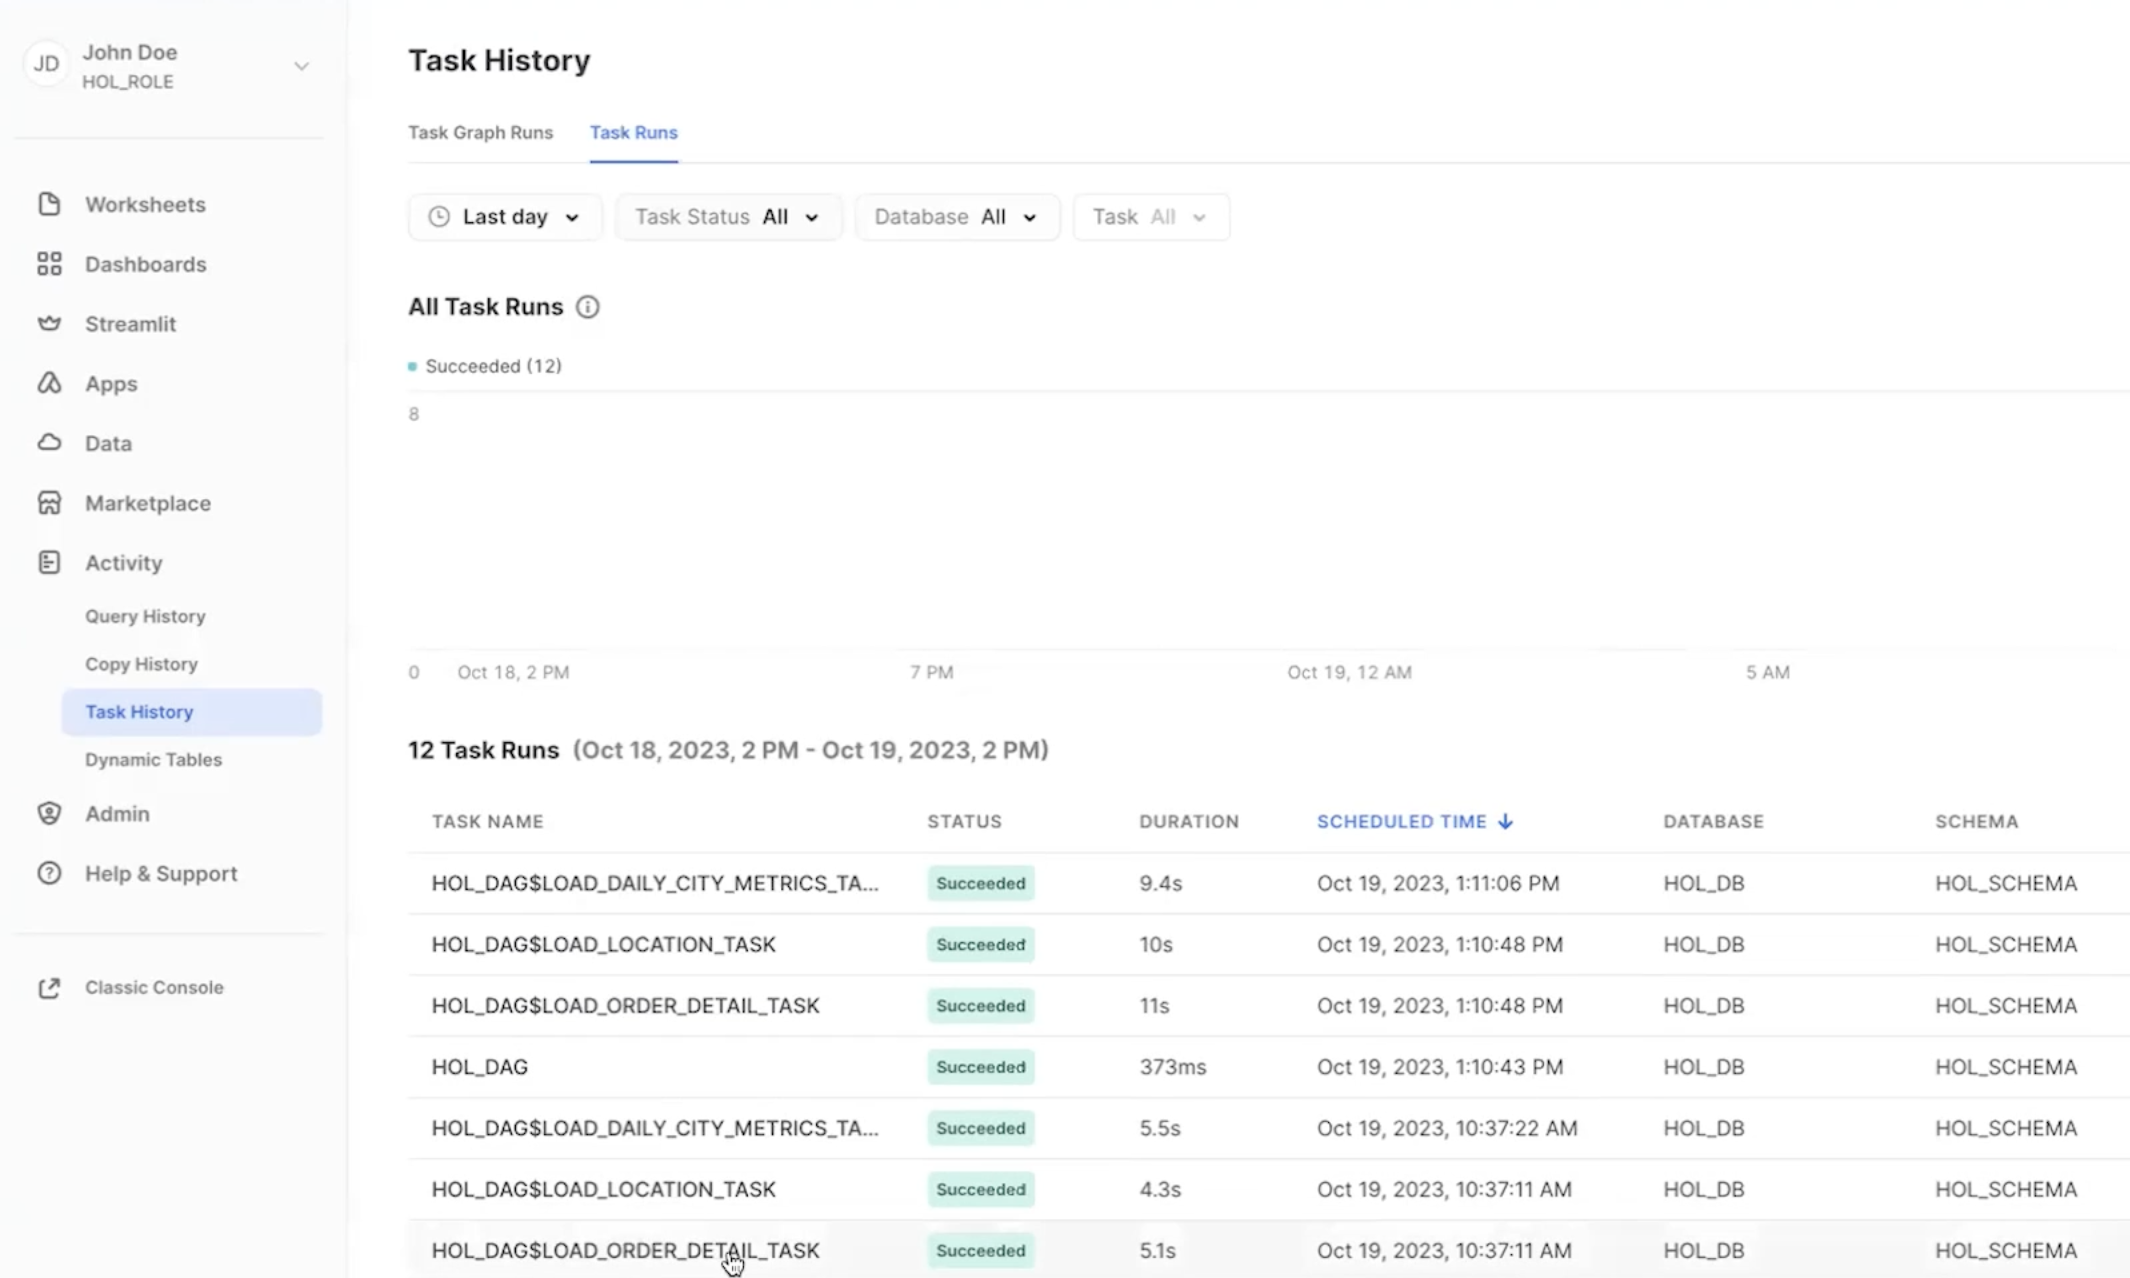
Task: Click the Marketplace storefront icon
Action: (x=49, y=503)
